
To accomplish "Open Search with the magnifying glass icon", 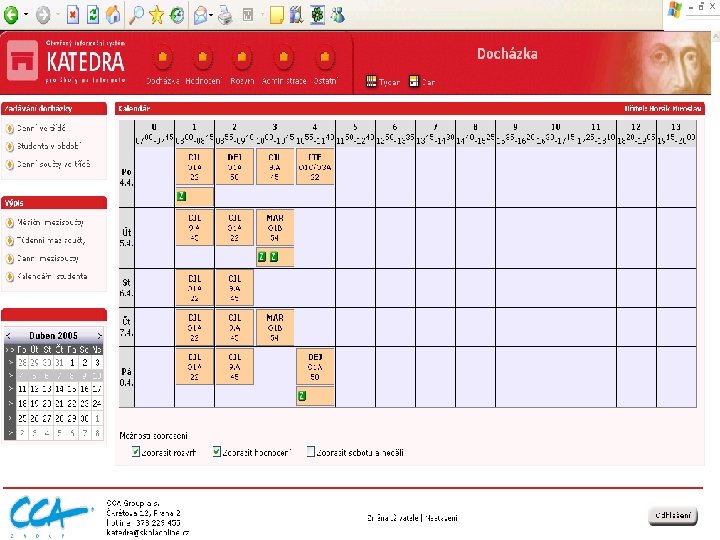I will [136, 15].
